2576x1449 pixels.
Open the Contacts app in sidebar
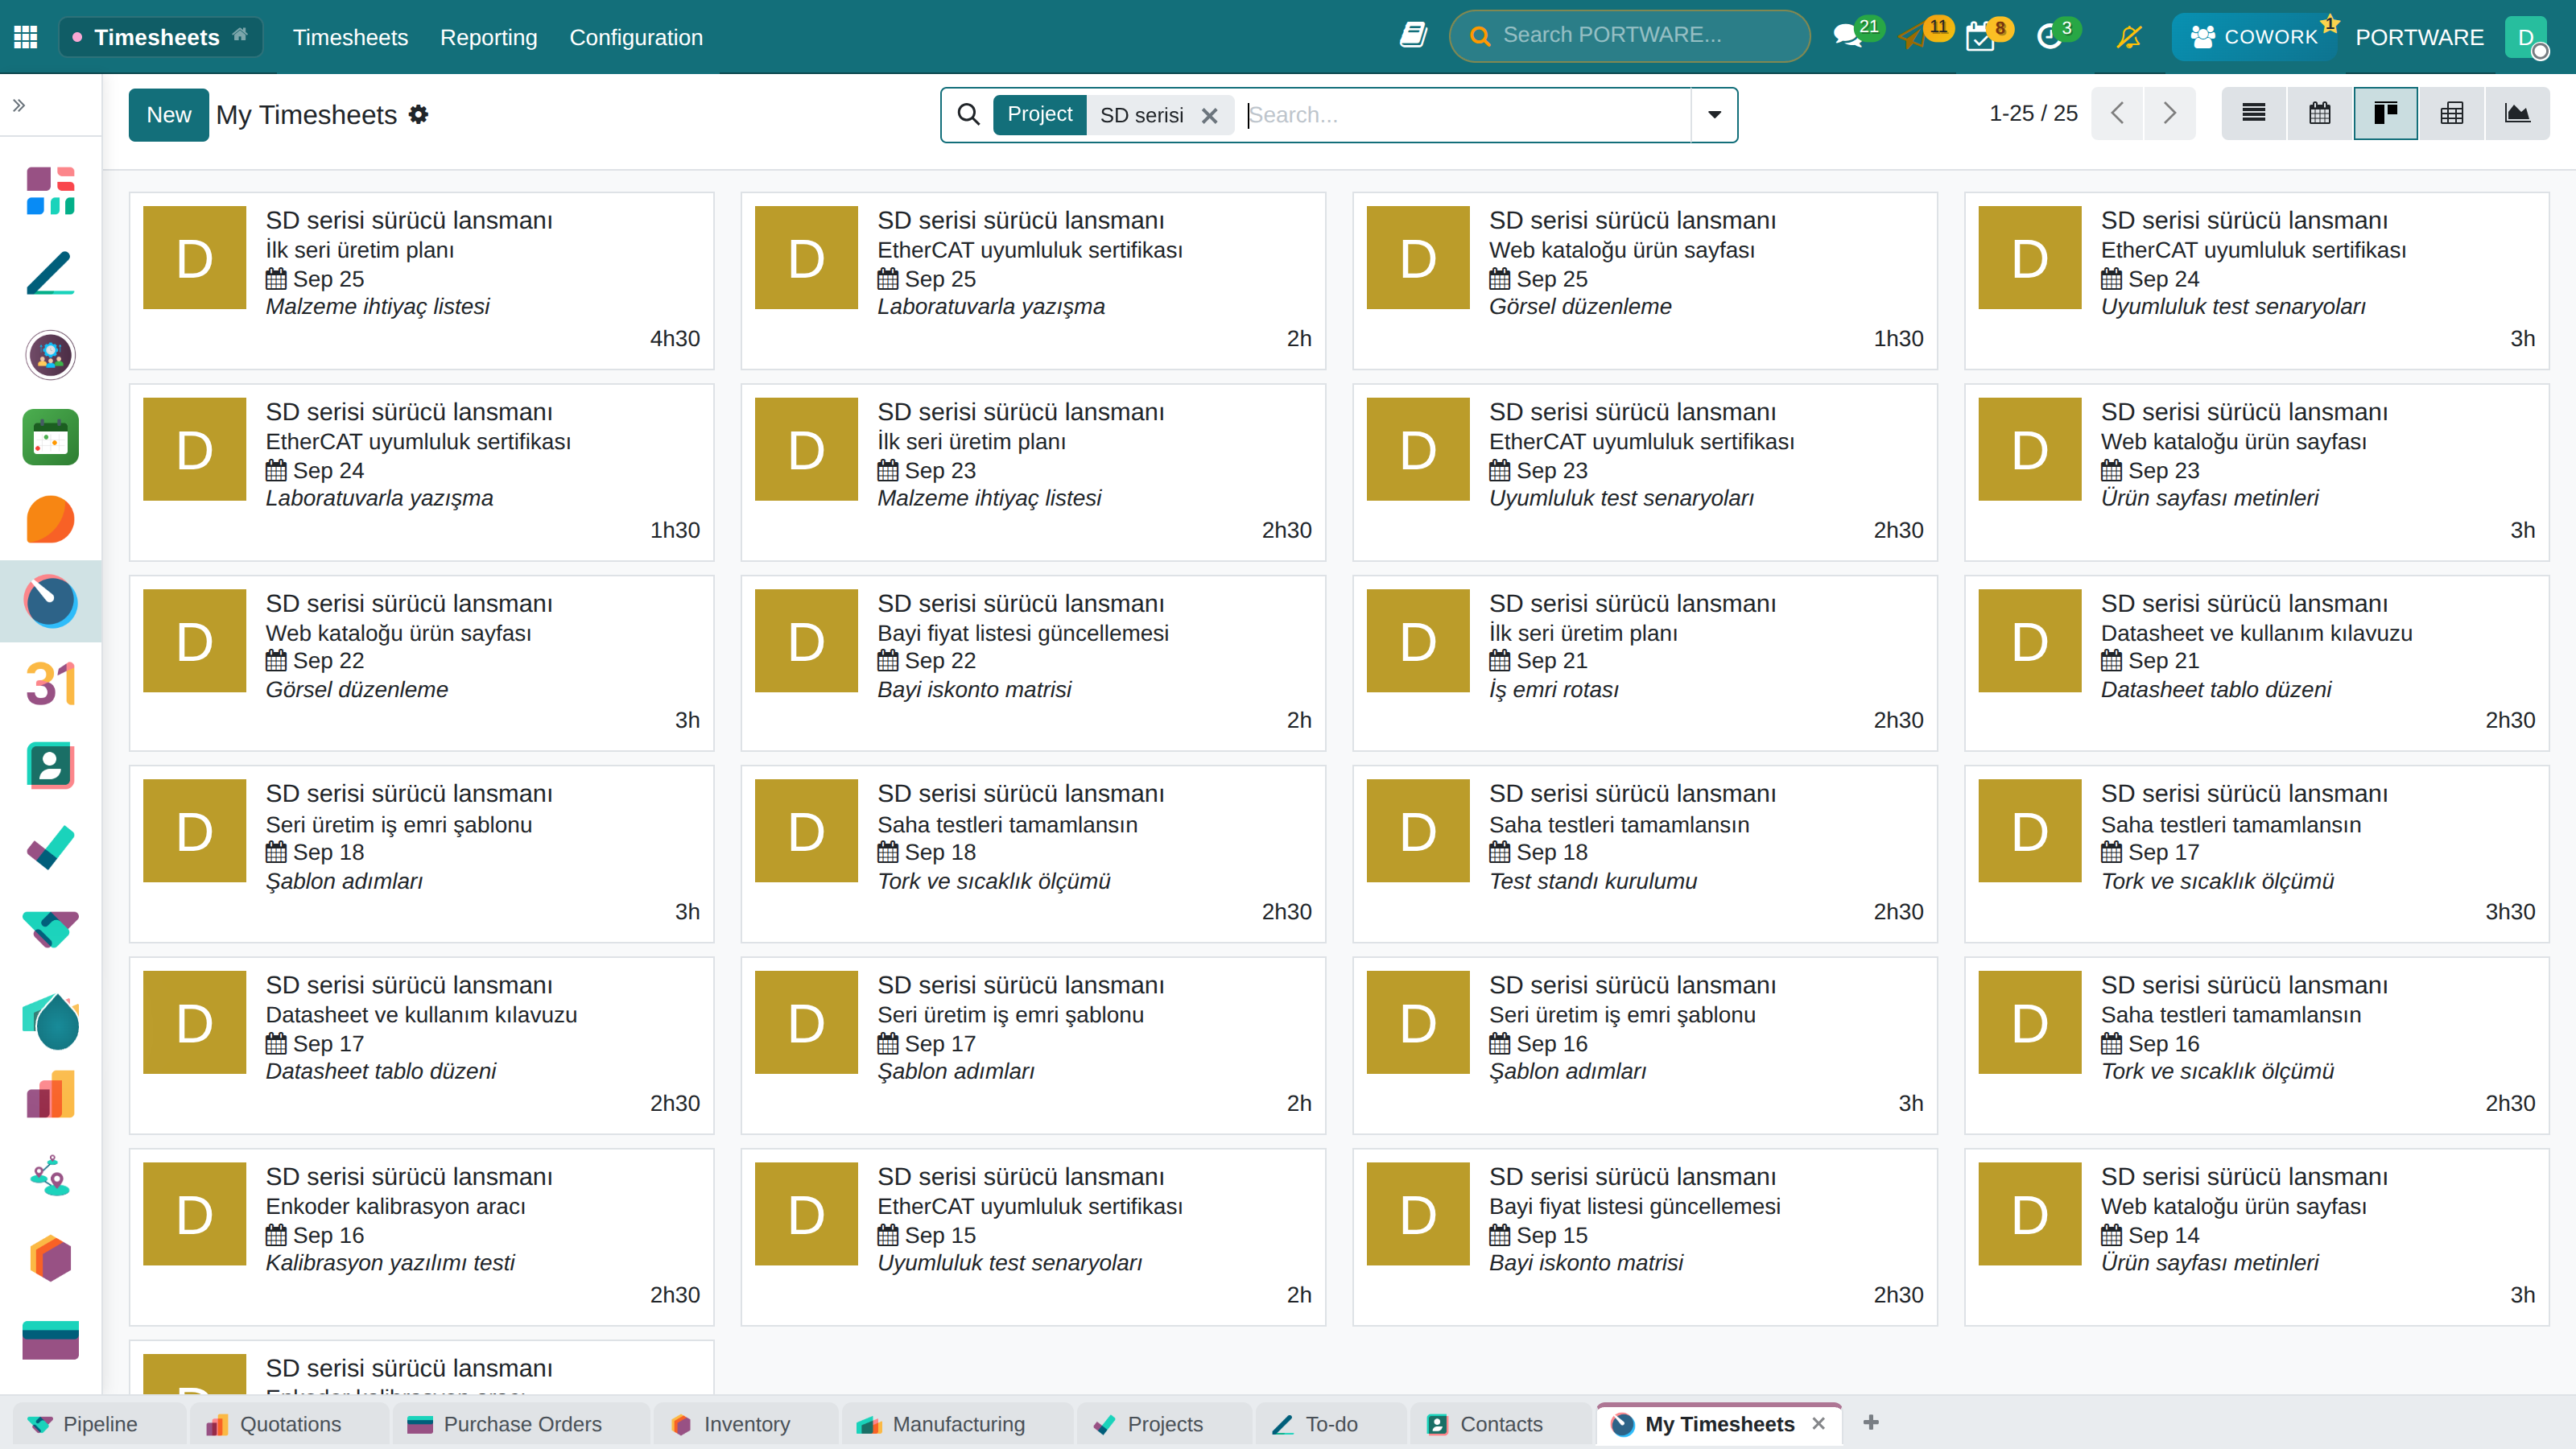click(x=50, y=766)
